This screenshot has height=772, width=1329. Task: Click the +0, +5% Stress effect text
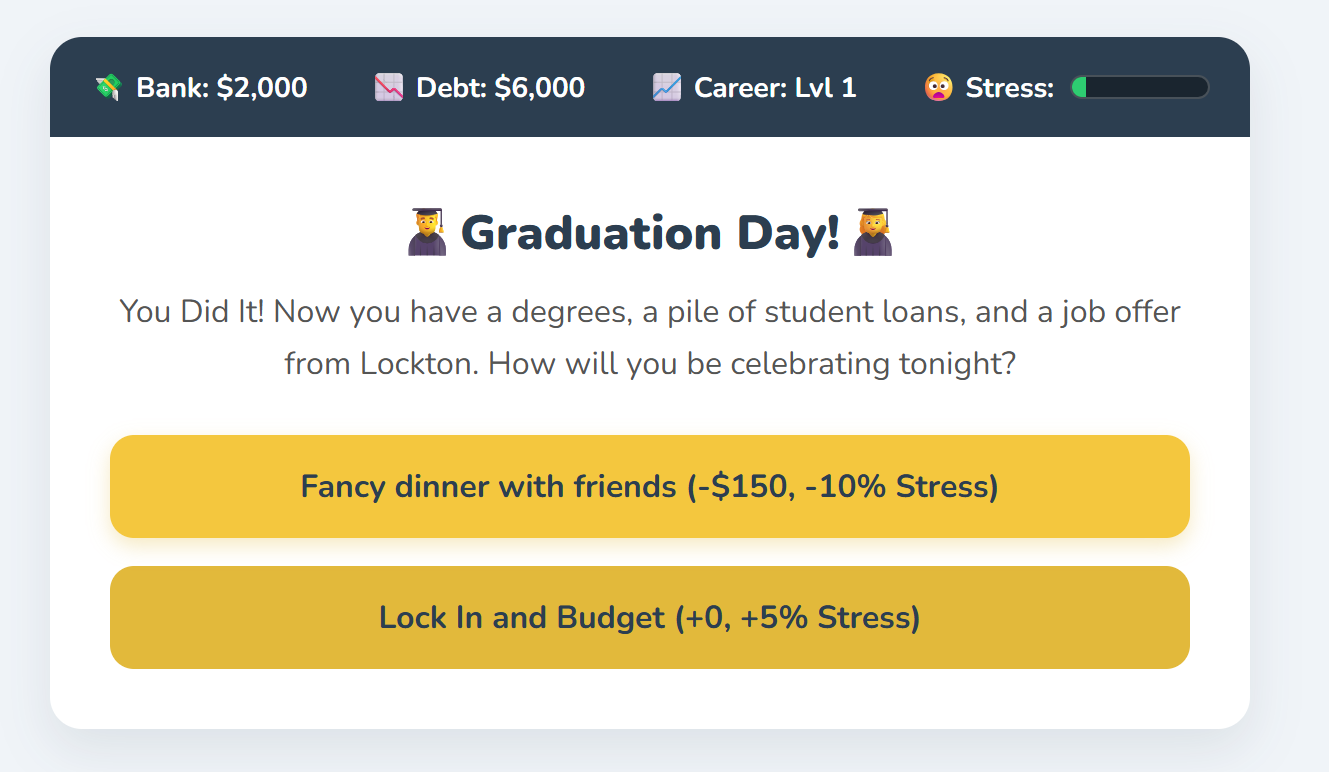coord(798,618)
